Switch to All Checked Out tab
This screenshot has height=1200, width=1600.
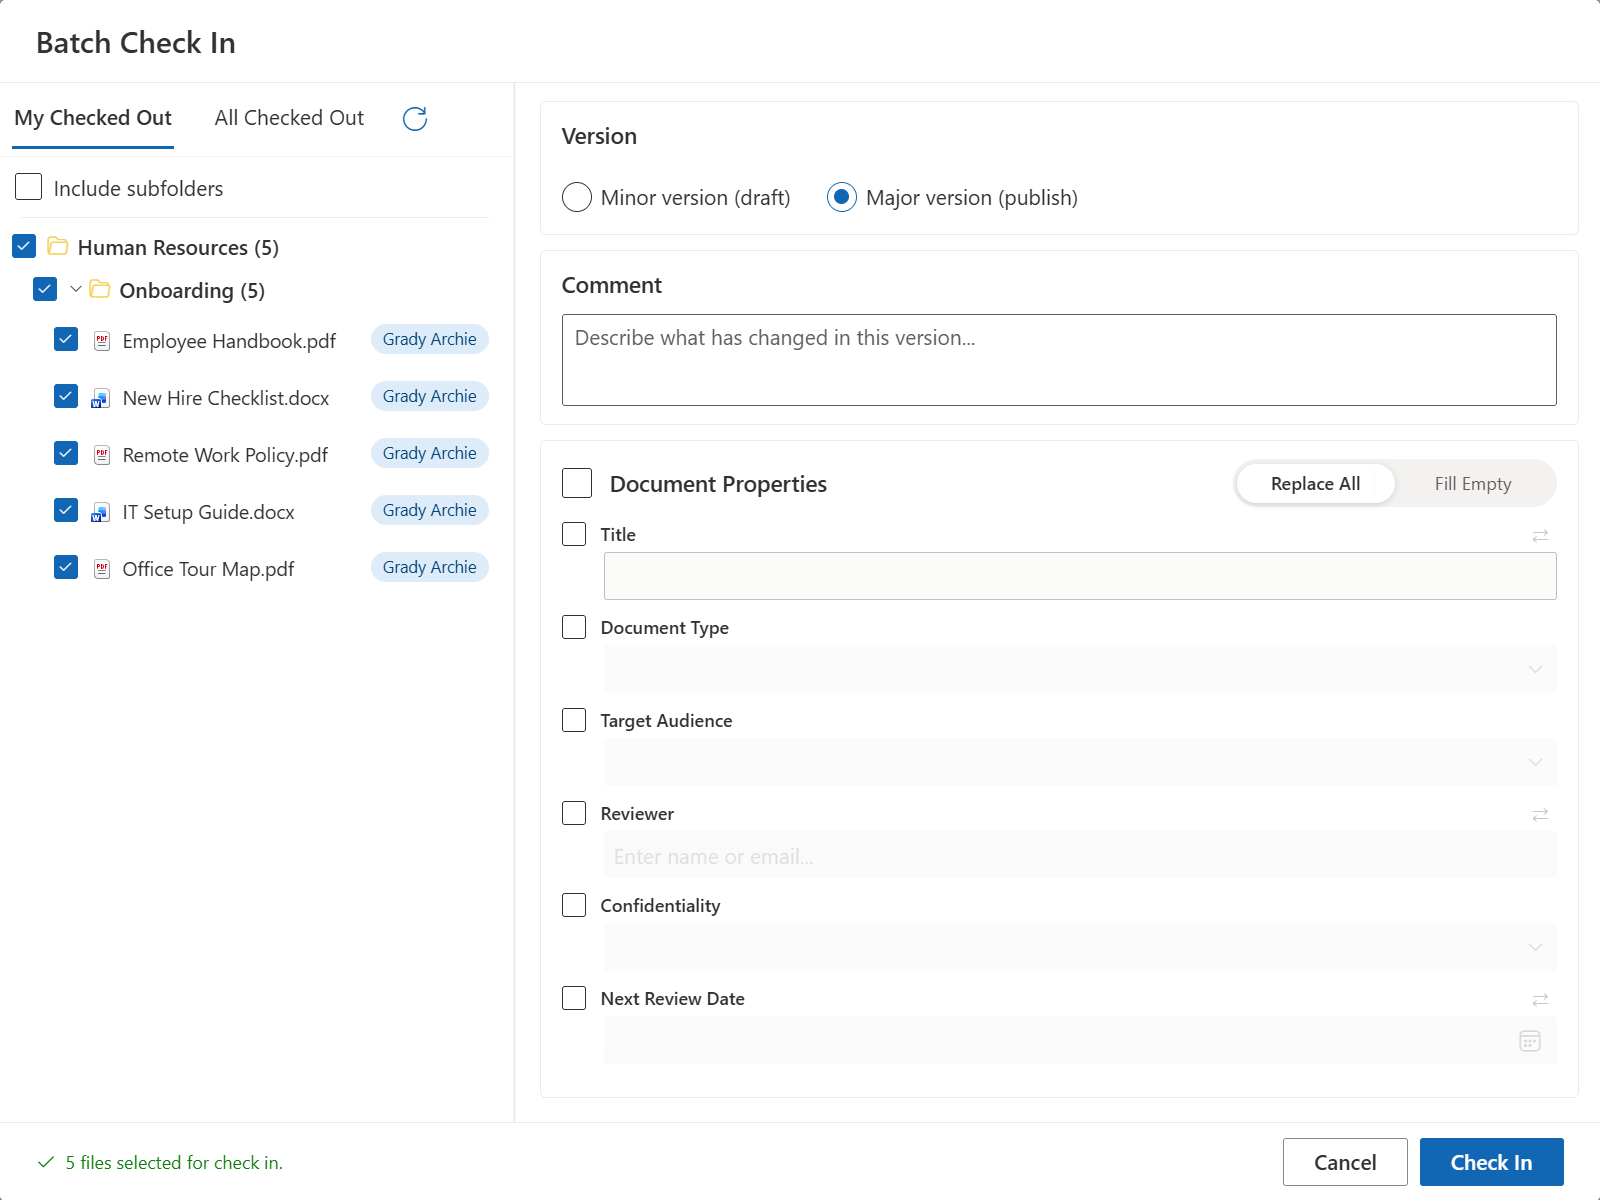(x=289, y=118)
